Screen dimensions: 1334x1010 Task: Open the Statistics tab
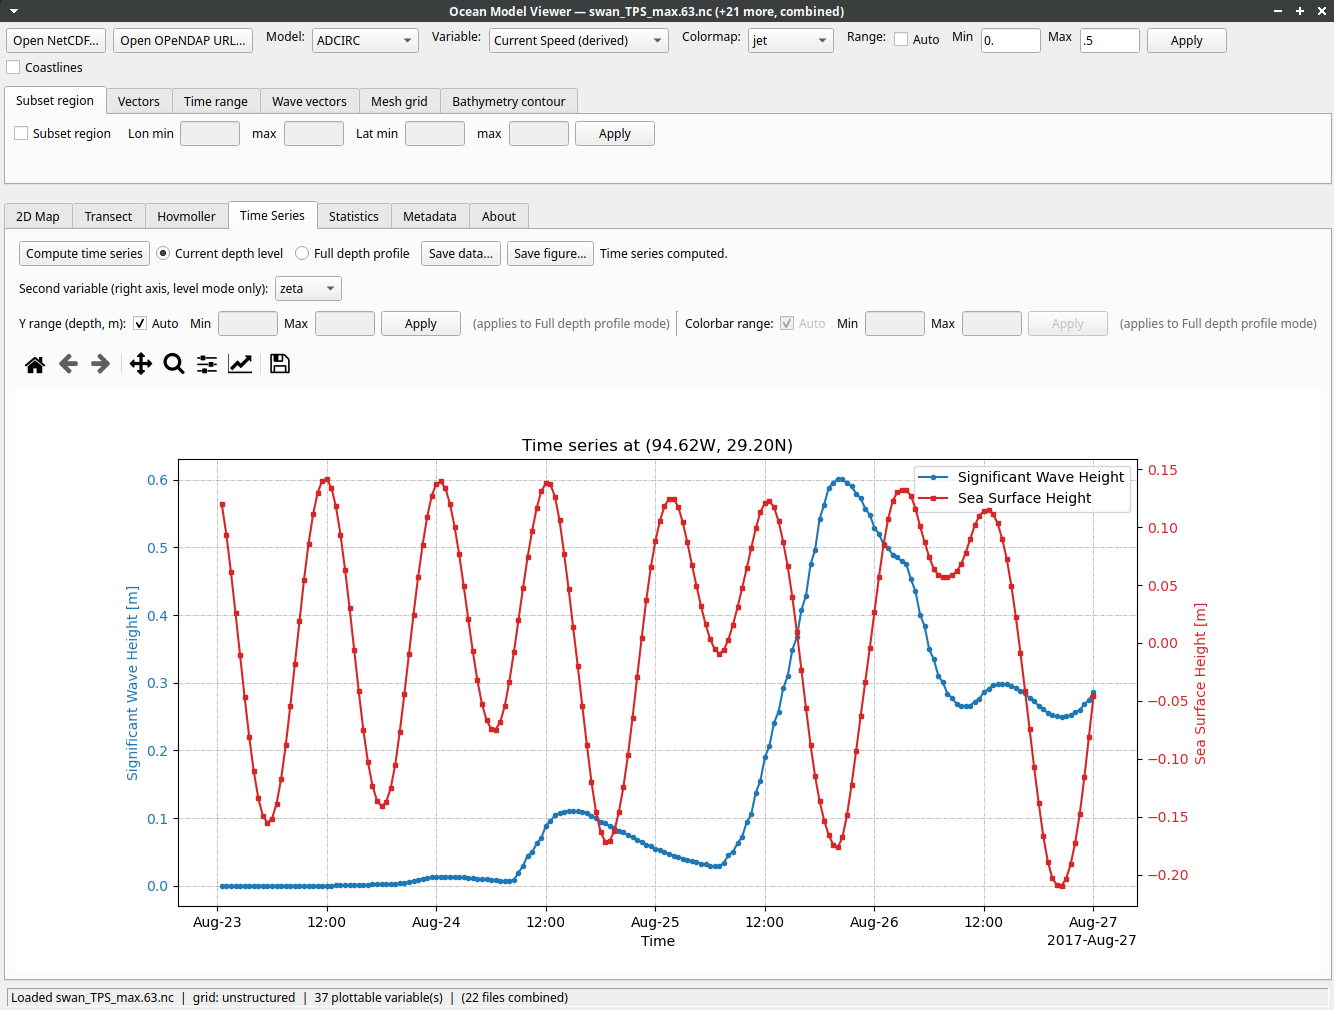tap(354, 216)
